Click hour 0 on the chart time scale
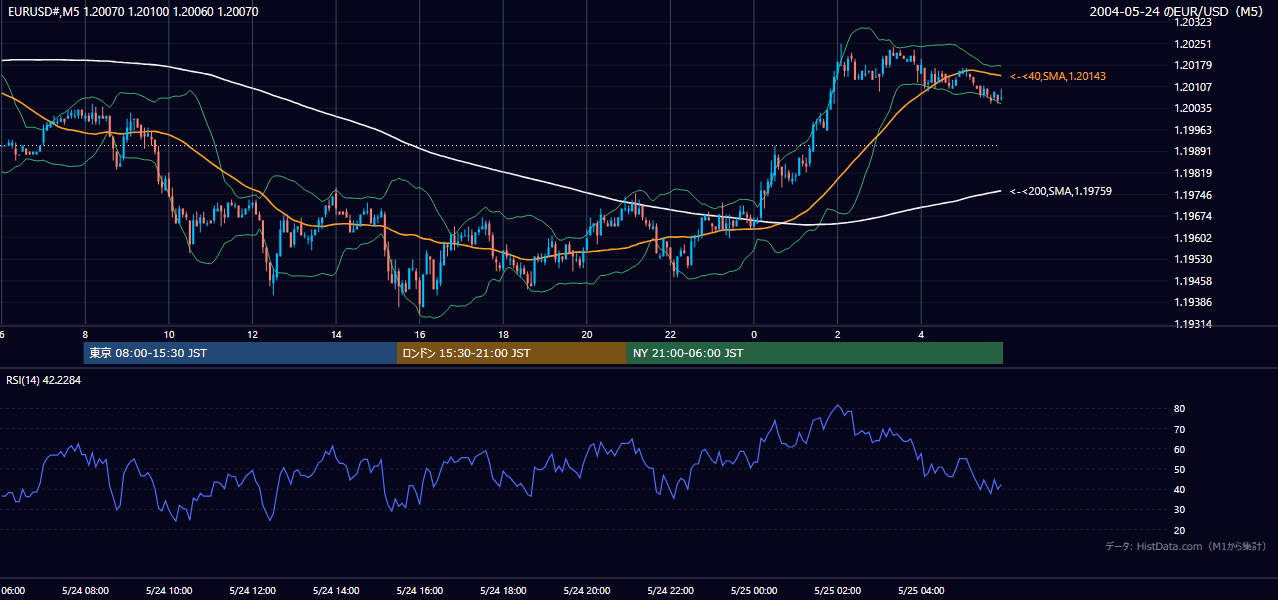The width and height of the screenshot is (1278, 600). click(754, 335)
